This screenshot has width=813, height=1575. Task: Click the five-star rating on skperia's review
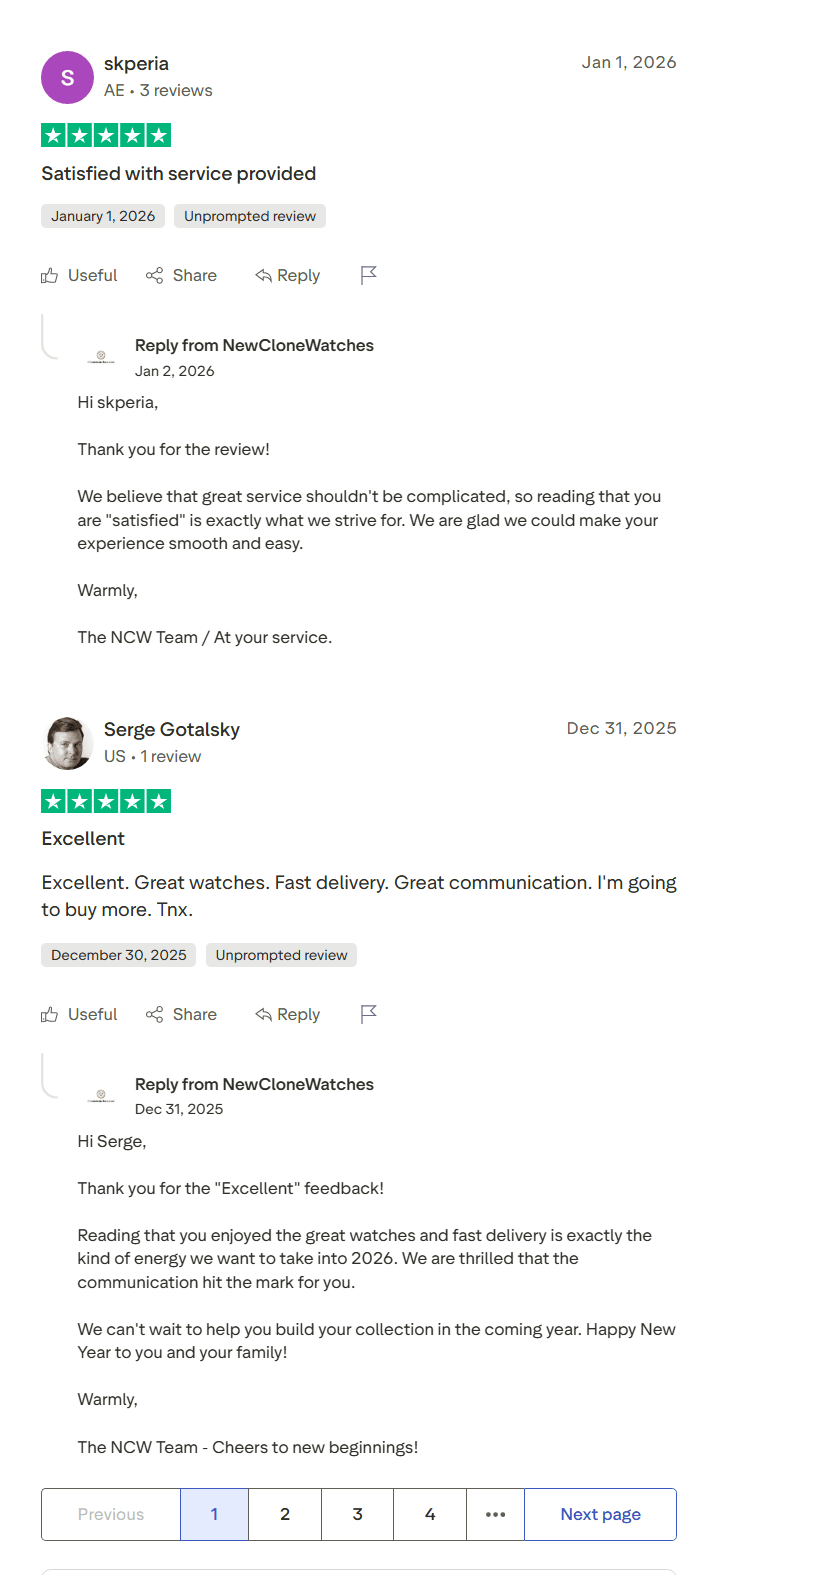[x=106, y=134]
